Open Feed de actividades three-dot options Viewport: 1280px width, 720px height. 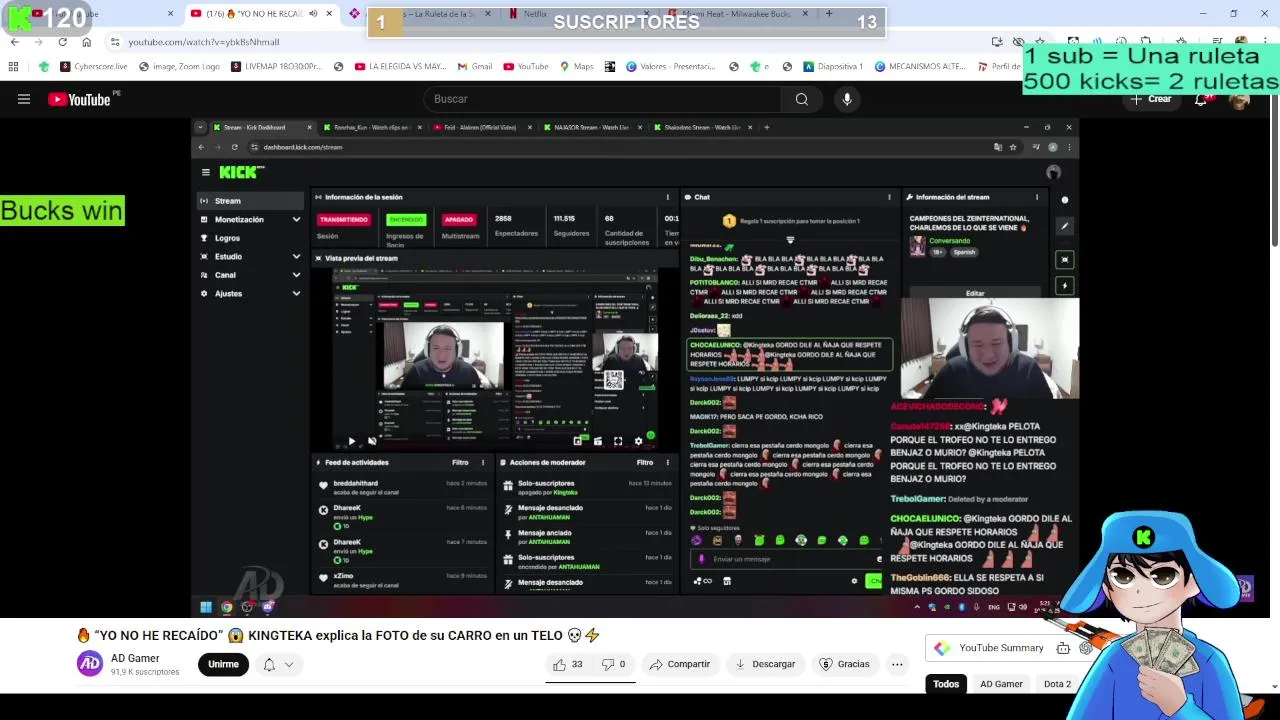pyautogui.click(x=482, y=462)
